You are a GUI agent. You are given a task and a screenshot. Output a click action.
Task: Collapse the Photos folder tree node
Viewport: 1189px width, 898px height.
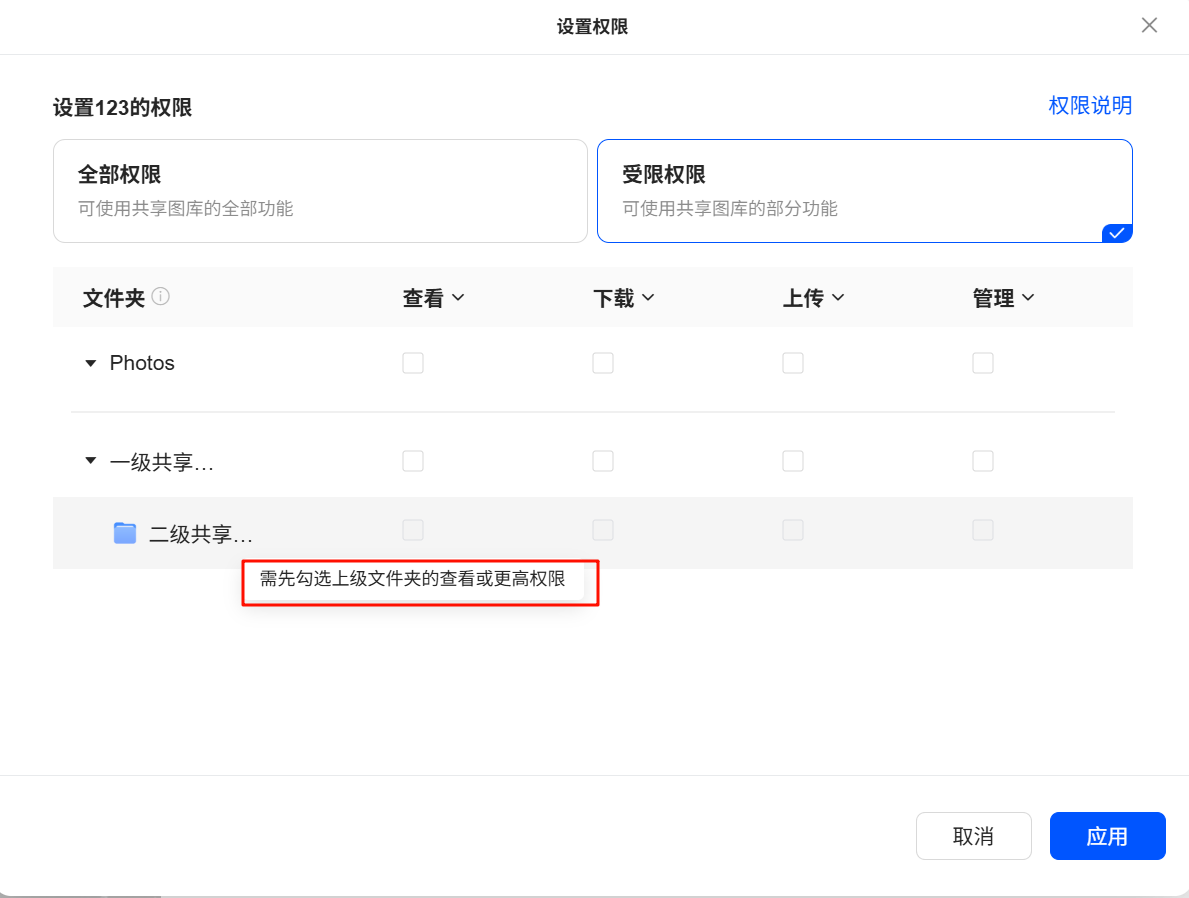[90, 363]
